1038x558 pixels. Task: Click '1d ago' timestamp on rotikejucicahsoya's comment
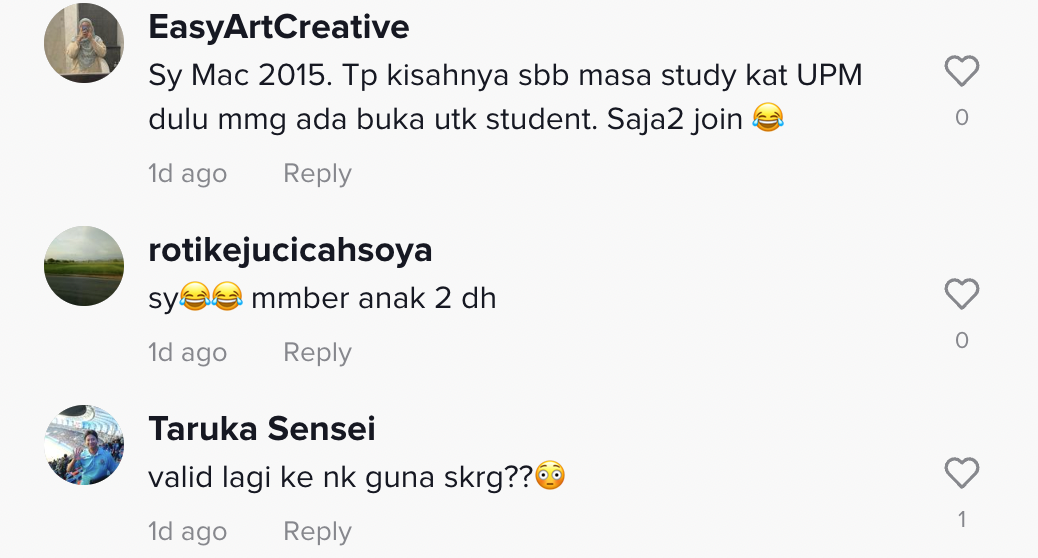coord(187,353)
